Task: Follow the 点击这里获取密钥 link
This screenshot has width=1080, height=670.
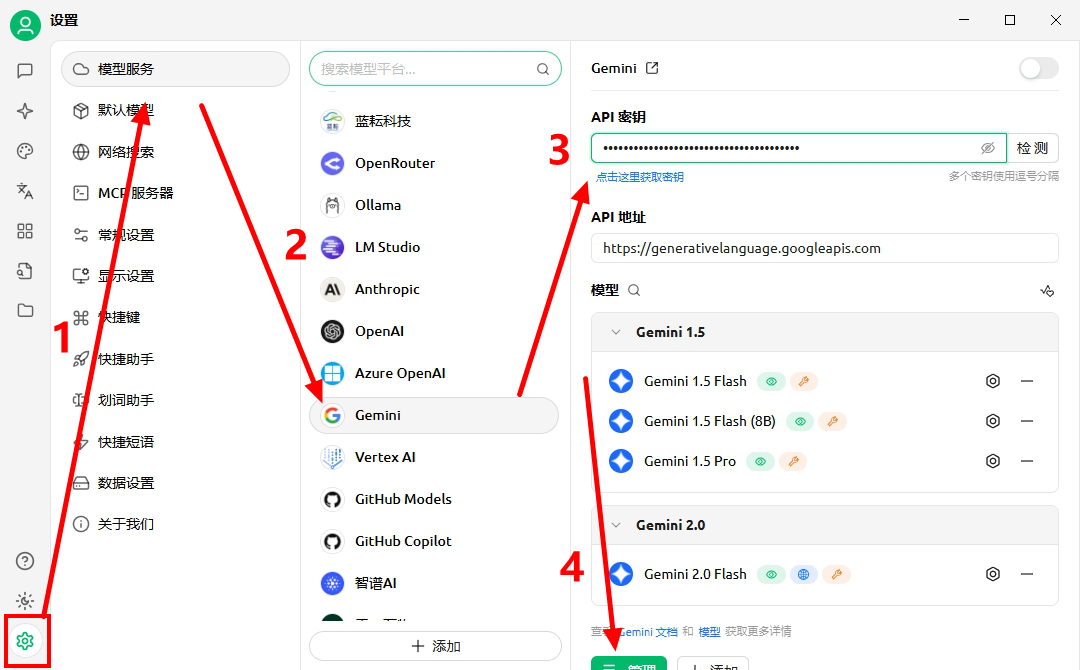Action: (x=640, y=177)
